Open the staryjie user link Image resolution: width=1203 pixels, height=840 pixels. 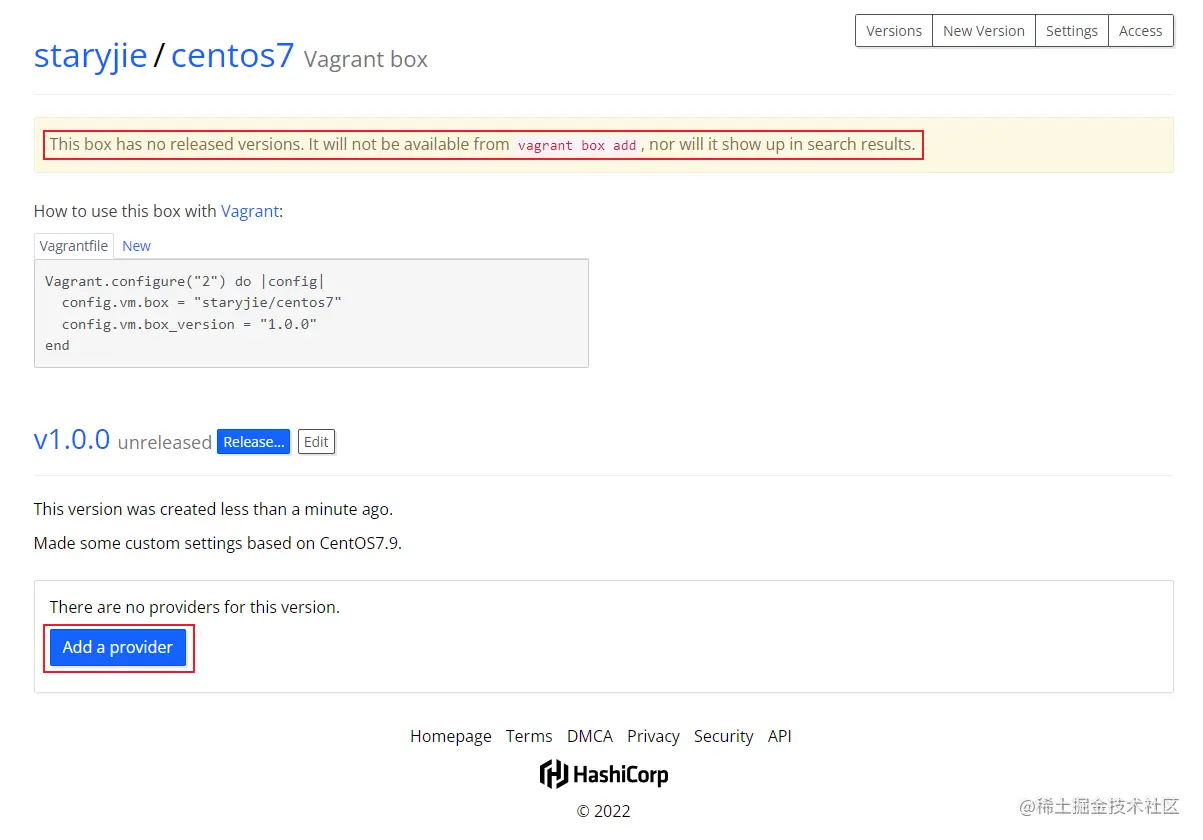(91, 55)
